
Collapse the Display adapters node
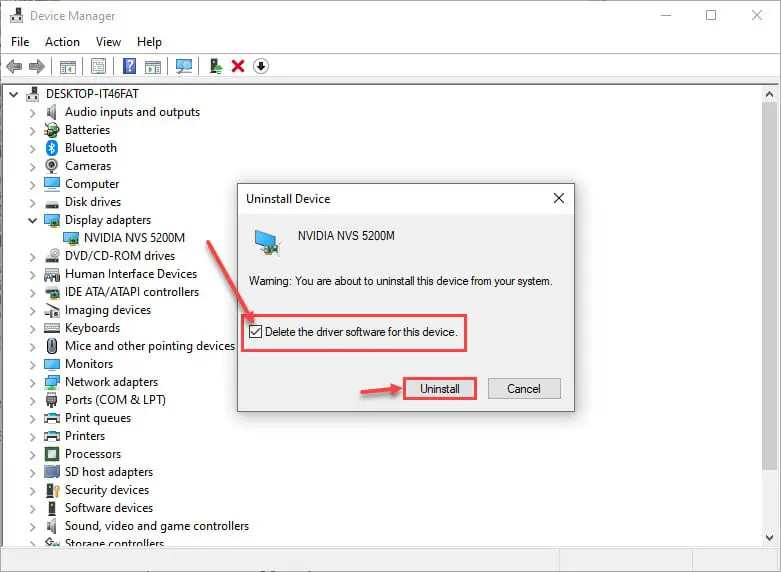click(32, 220)
